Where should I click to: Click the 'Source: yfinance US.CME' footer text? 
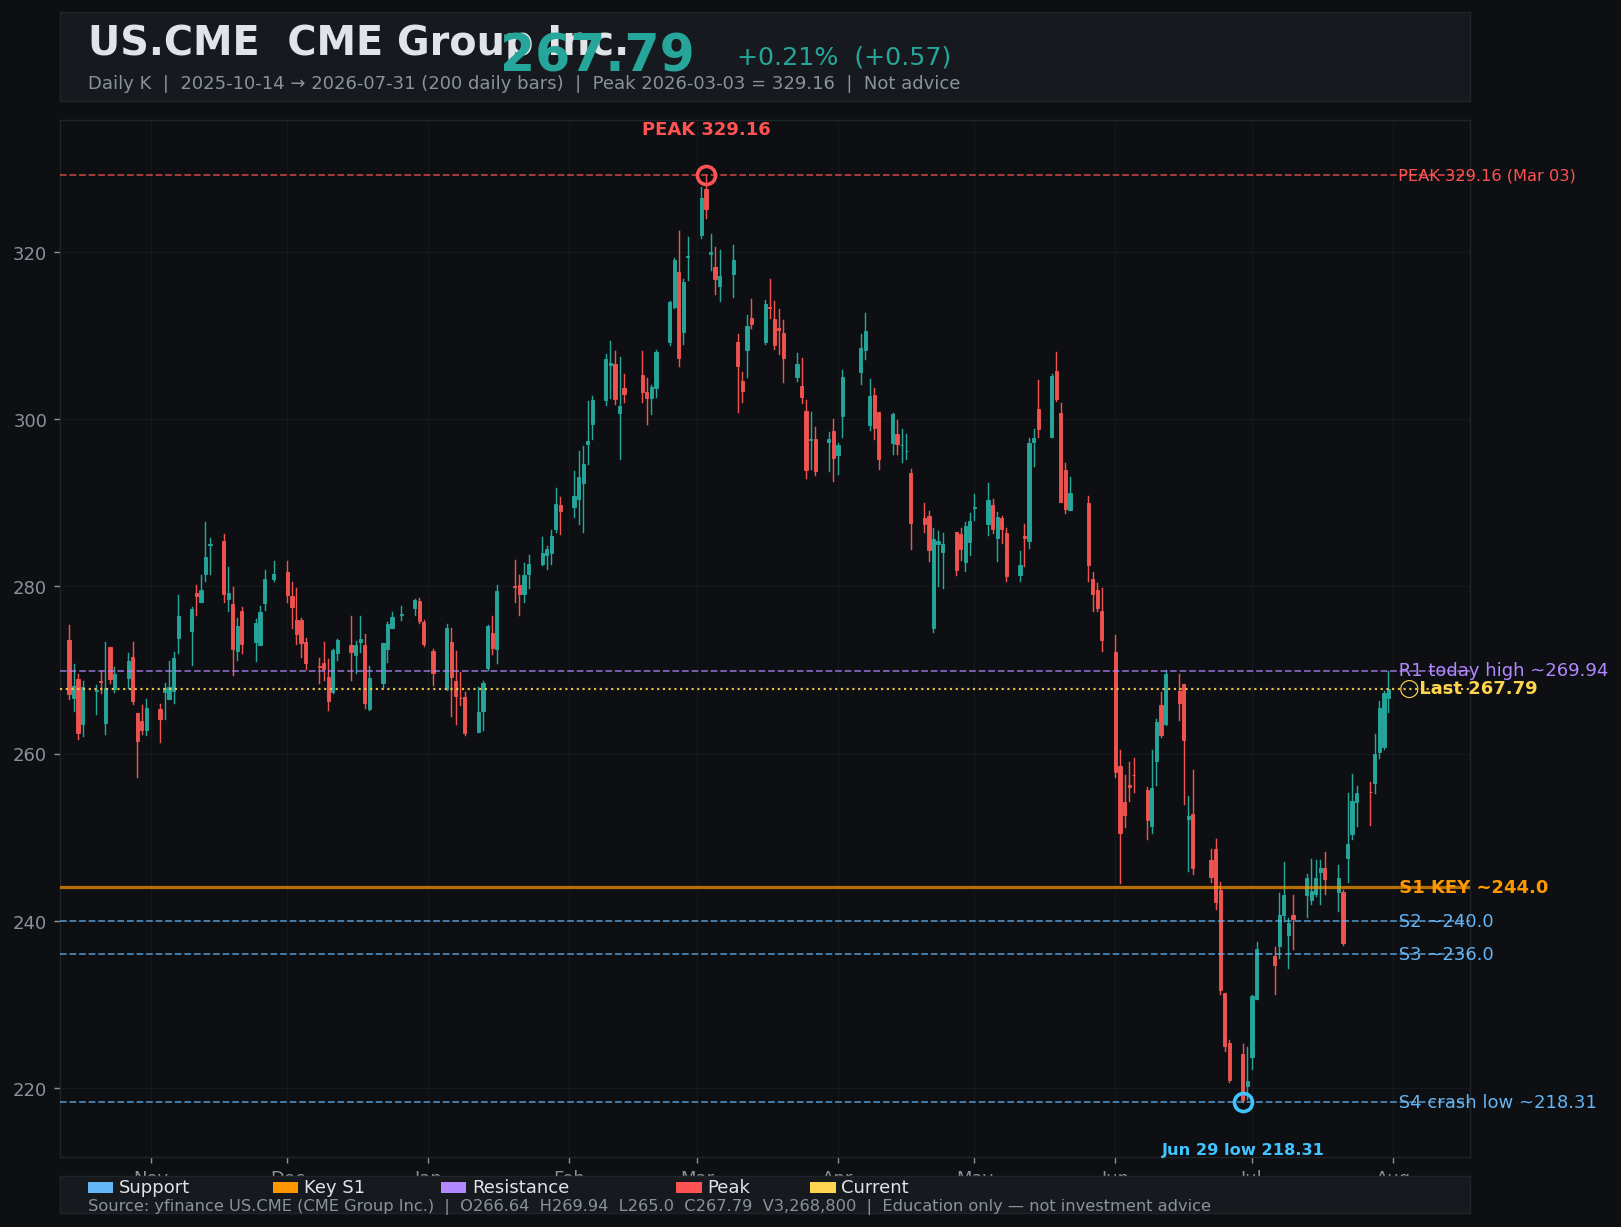click(x=649, y=1206)
